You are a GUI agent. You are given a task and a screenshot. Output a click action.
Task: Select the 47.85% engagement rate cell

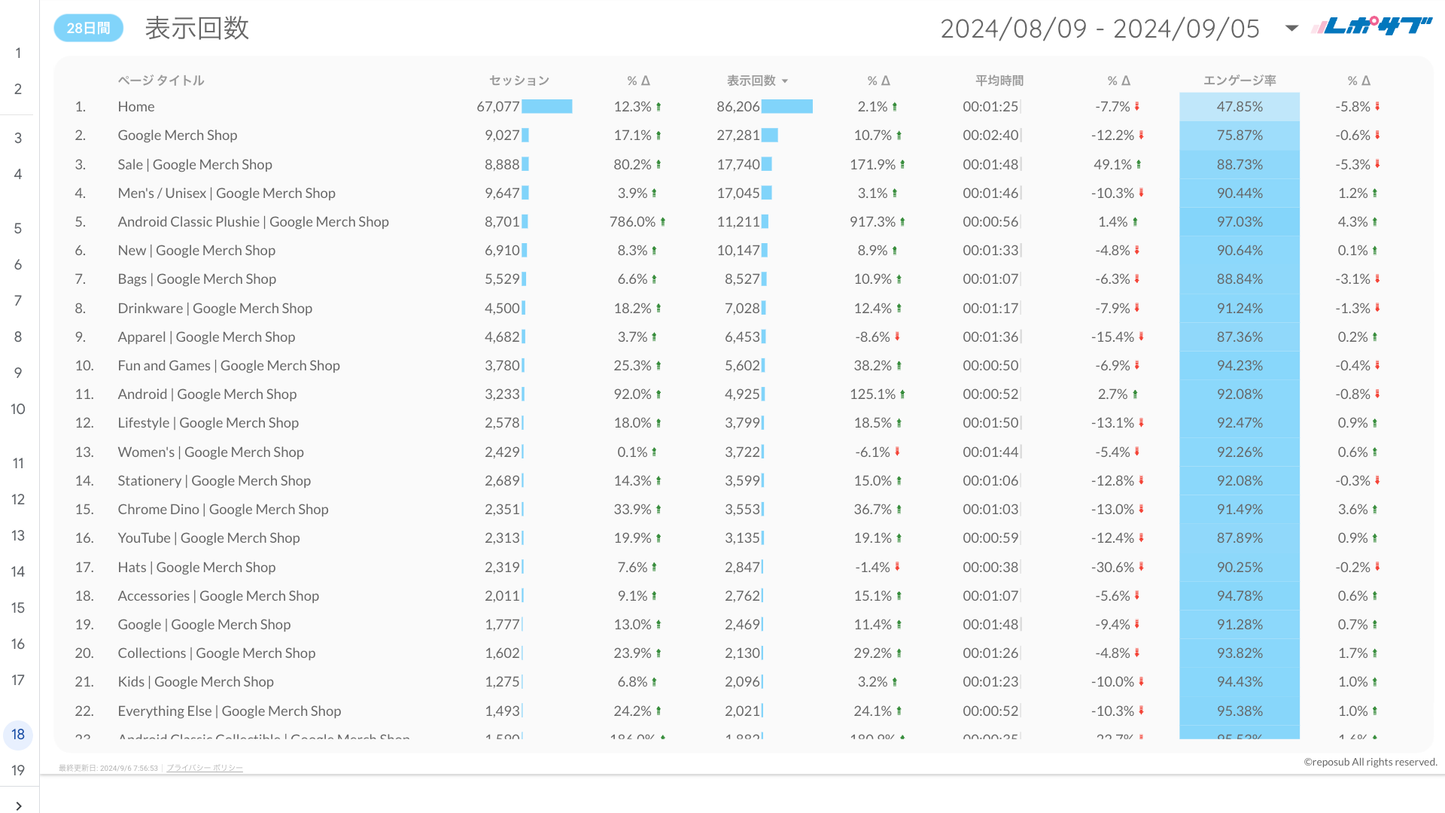(x=1239, y=107)
